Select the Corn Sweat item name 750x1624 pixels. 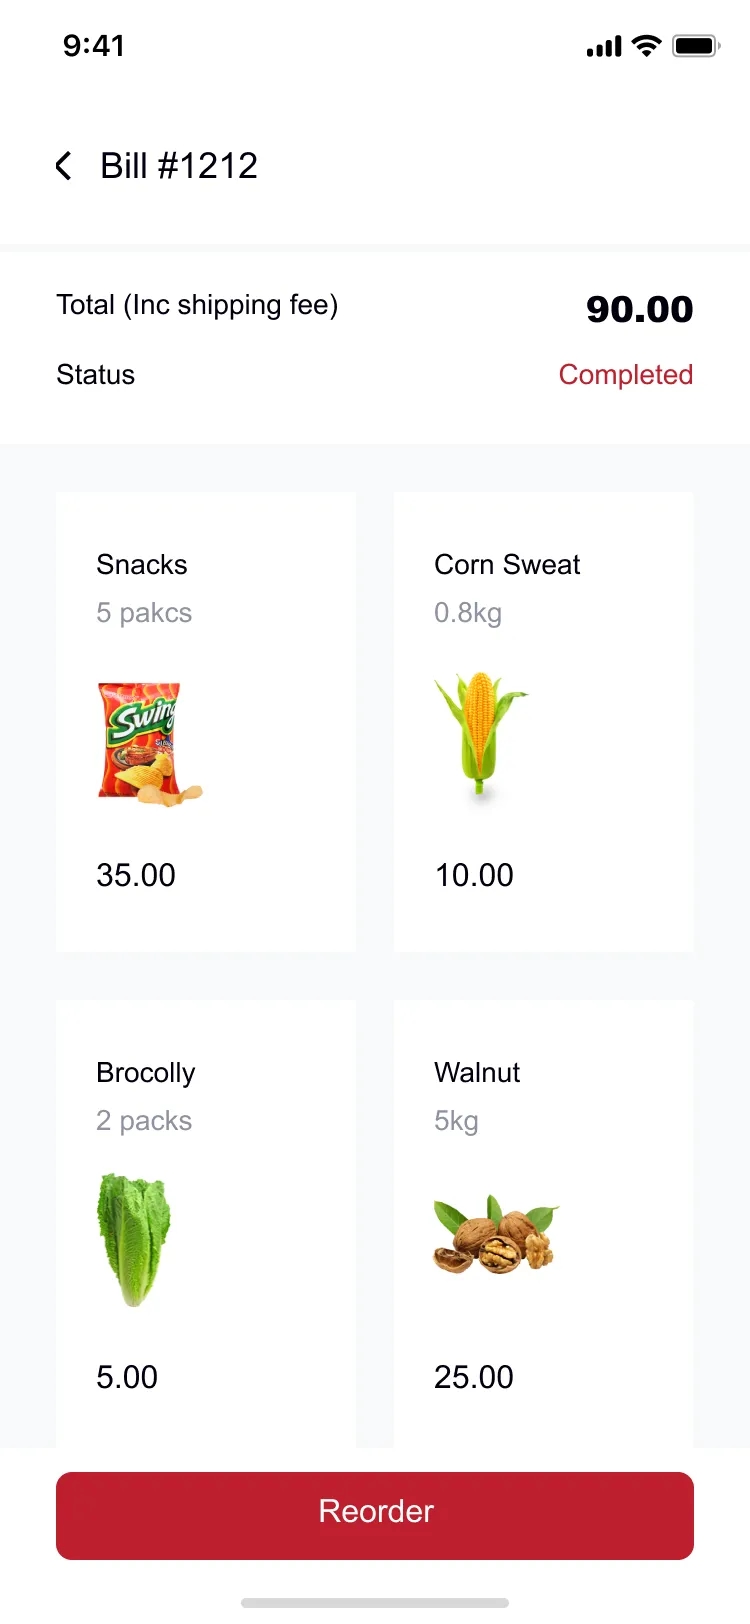(x=507, y=565)
